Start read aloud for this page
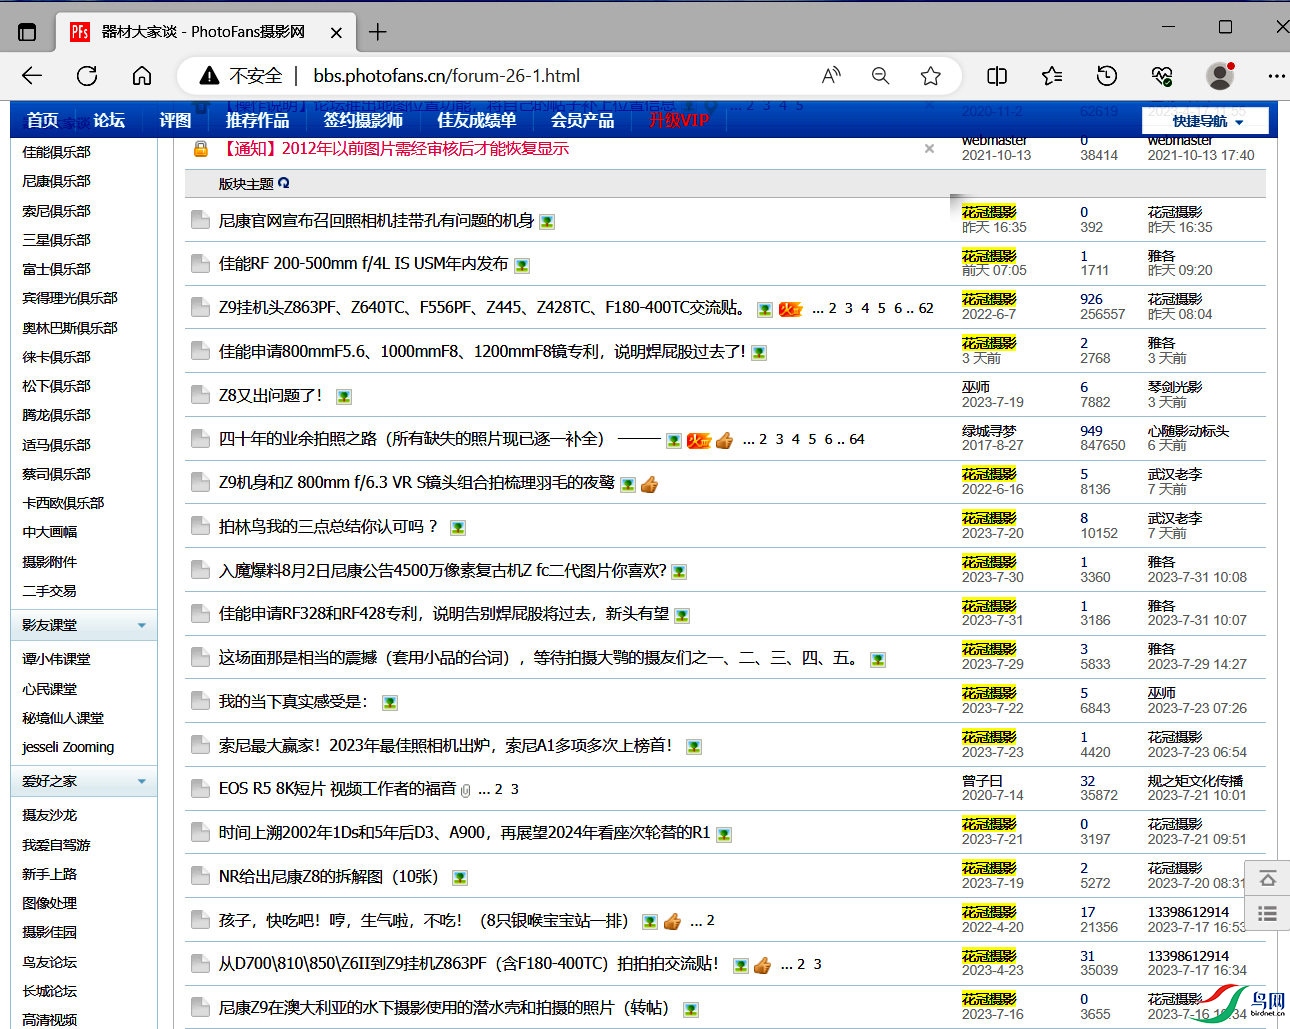This screenshot has height=1029, width=1290. coord(831,76)
